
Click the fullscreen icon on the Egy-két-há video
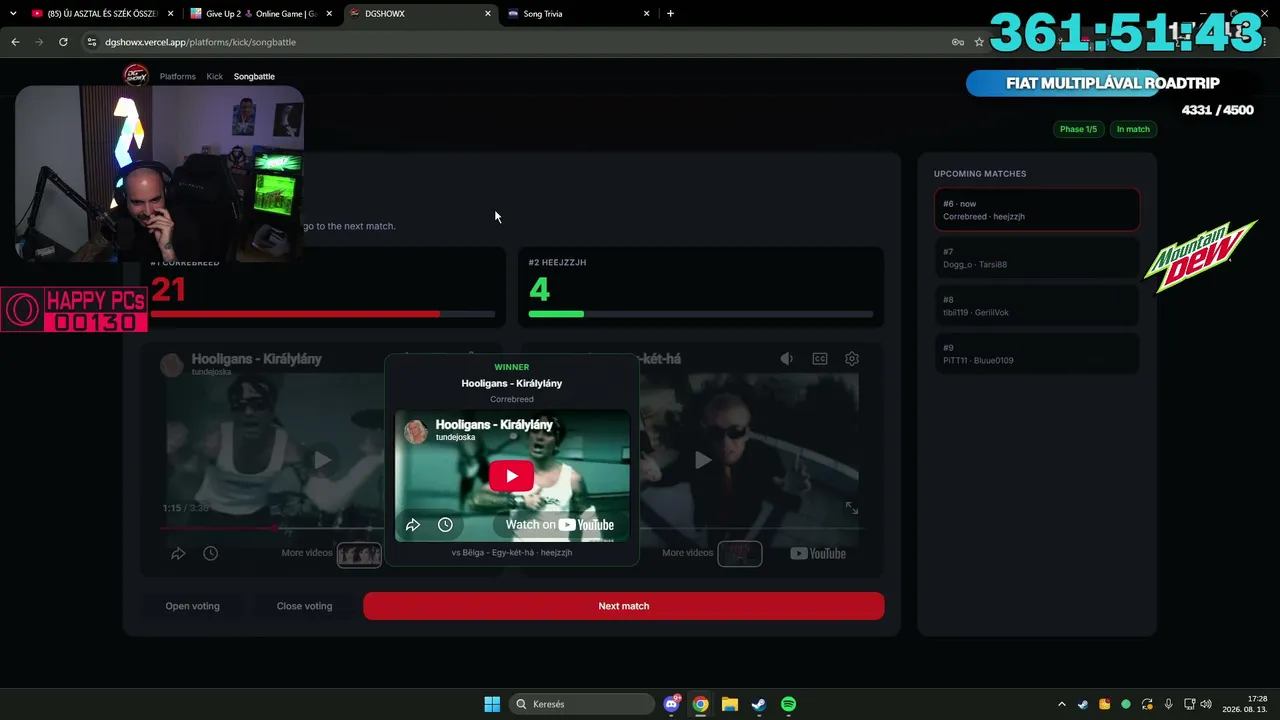pyautogui.click(x=852, y=508)
